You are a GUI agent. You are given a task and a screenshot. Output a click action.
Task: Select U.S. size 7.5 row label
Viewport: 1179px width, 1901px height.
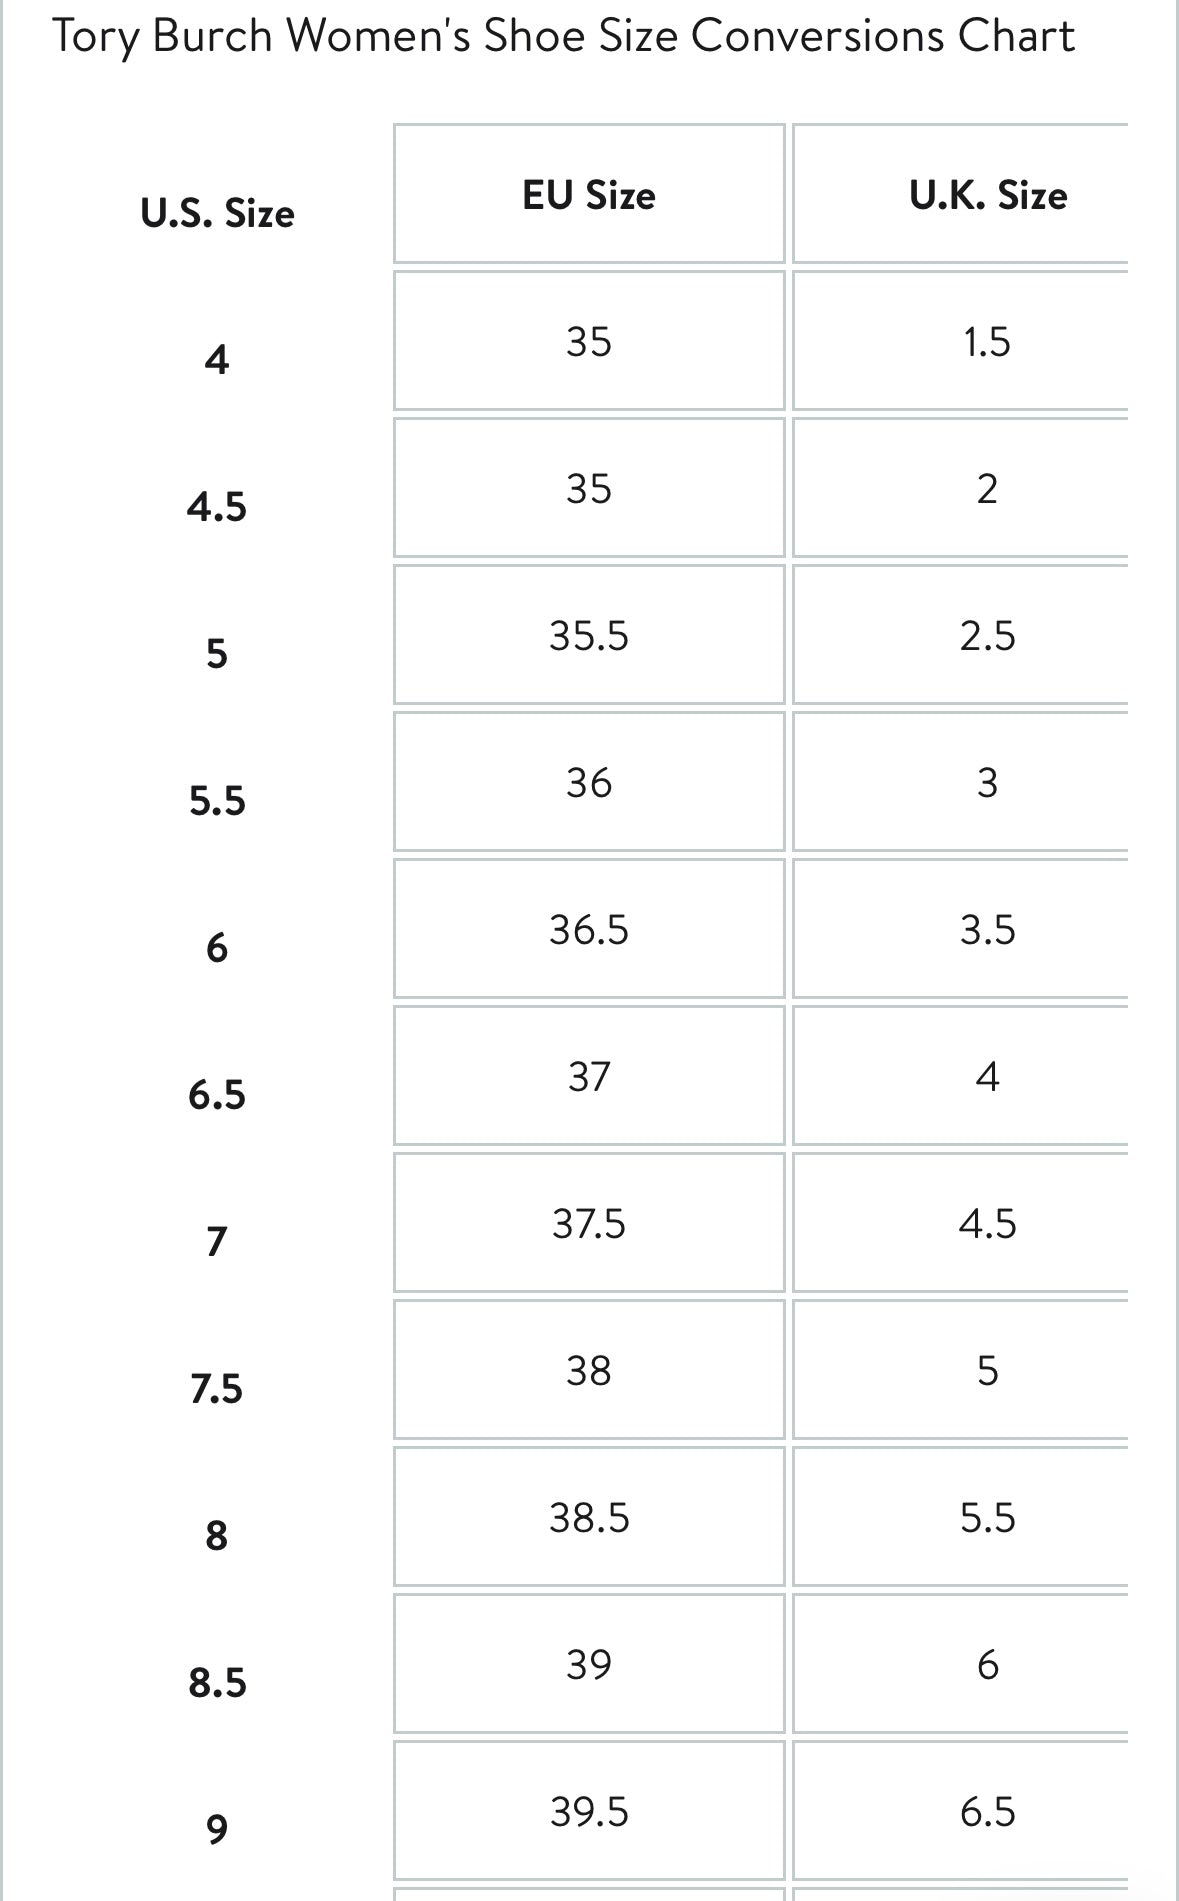pos(217,1389)
